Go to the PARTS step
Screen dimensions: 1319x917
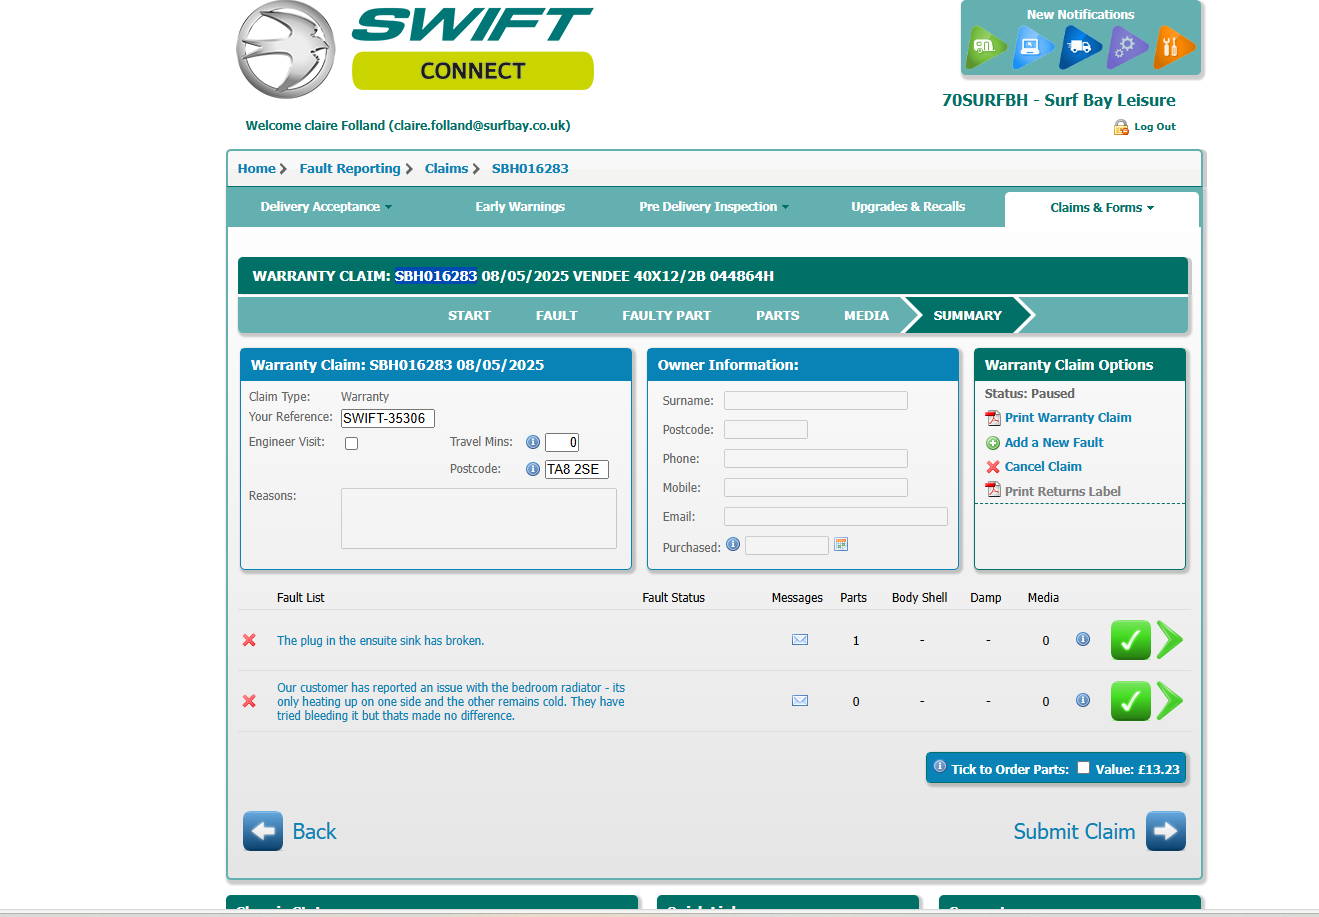(777, 315)
